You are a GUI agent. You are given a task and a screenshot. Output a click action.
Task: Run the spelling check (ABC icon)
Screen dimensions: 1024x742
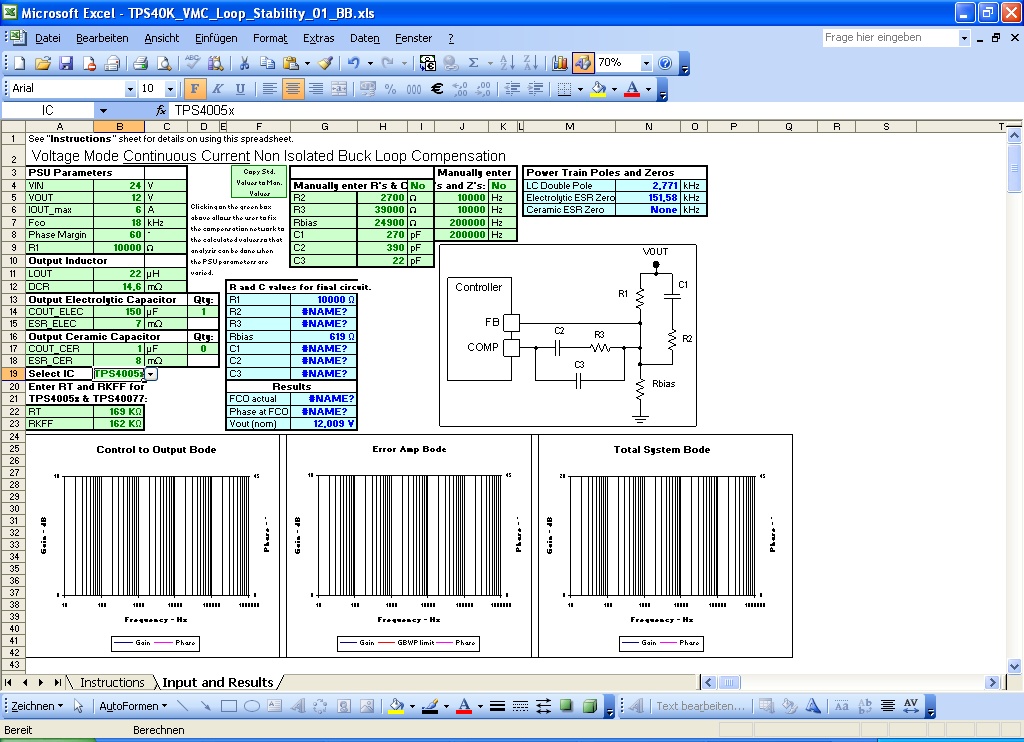[192, 63]
